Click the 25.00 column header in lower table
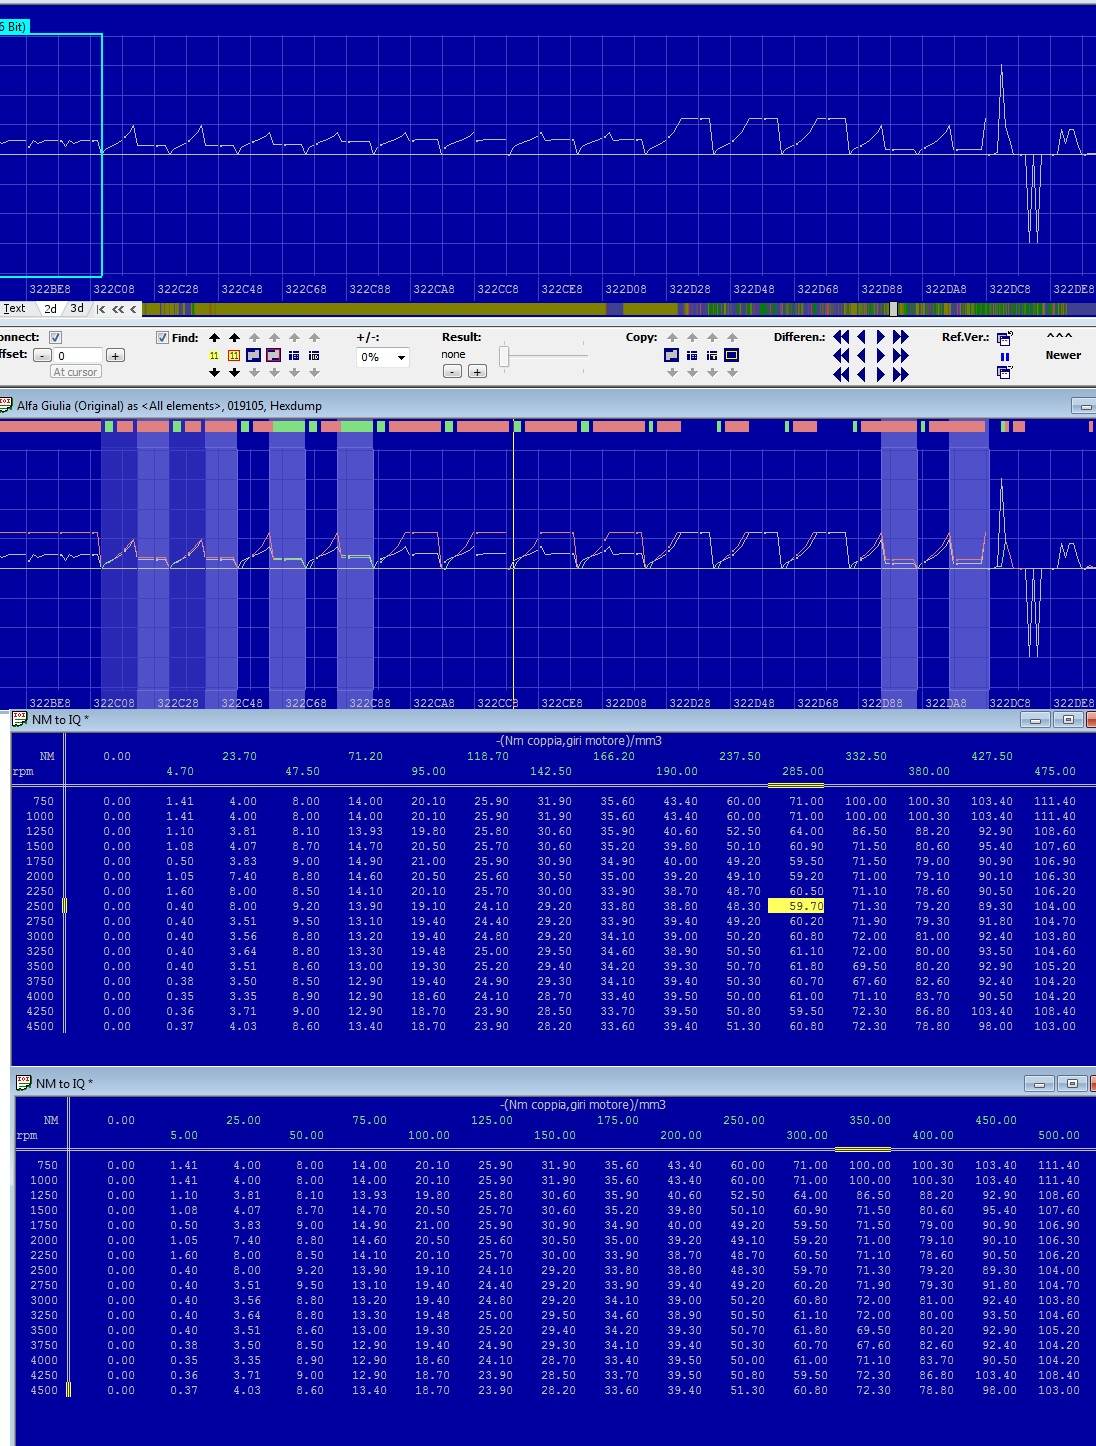 (243, 1121)
